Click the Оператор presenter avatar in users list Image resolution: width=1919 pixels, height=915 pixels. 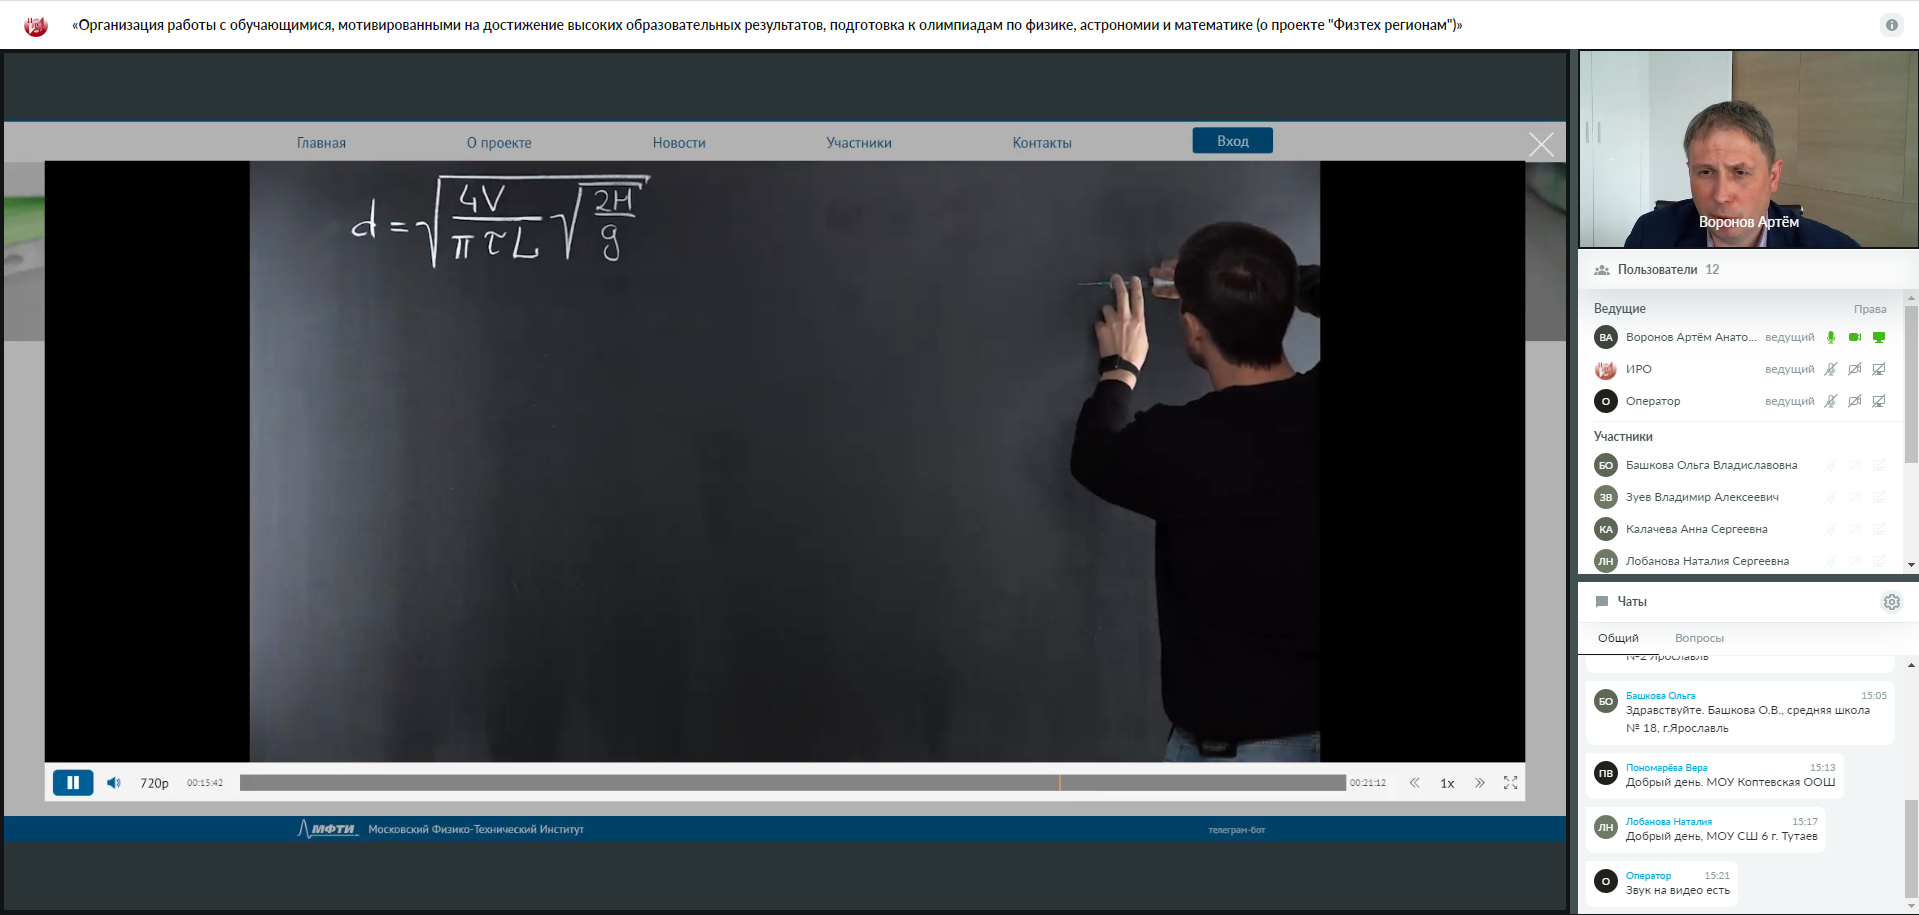click(x=1606, y=402)
